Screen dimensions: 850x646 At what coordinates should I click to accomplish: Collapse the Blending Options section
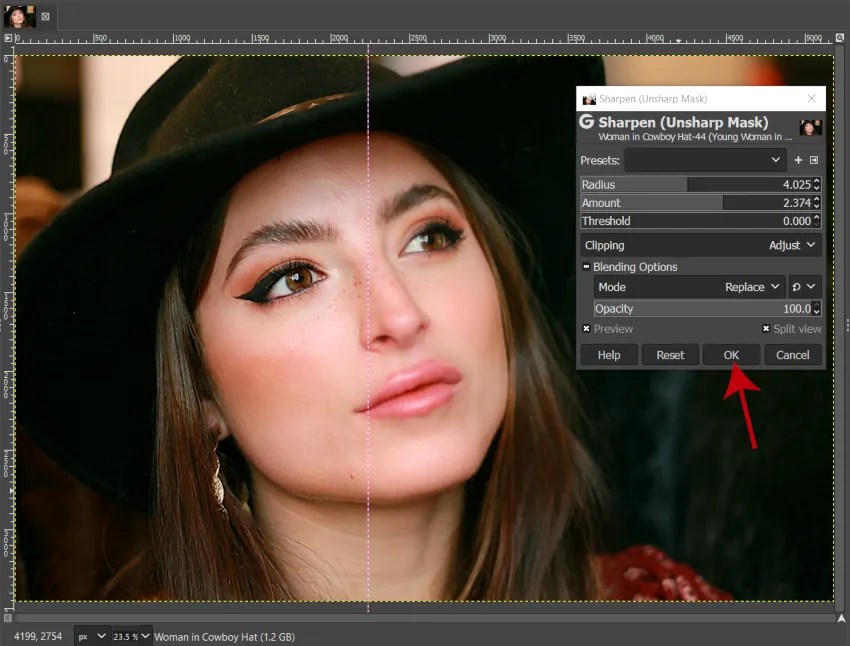pyautogui.click(x=586, y=266)
